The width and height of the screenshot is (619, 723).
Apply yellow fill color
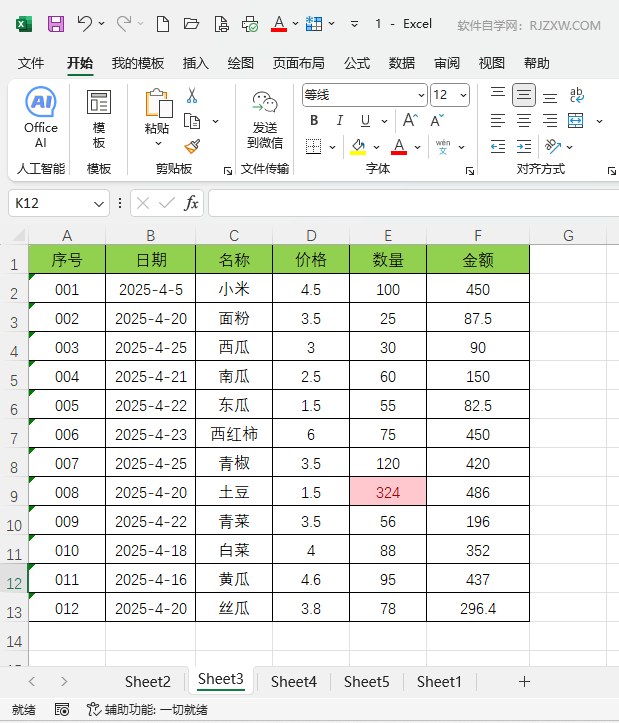(358, 147)
